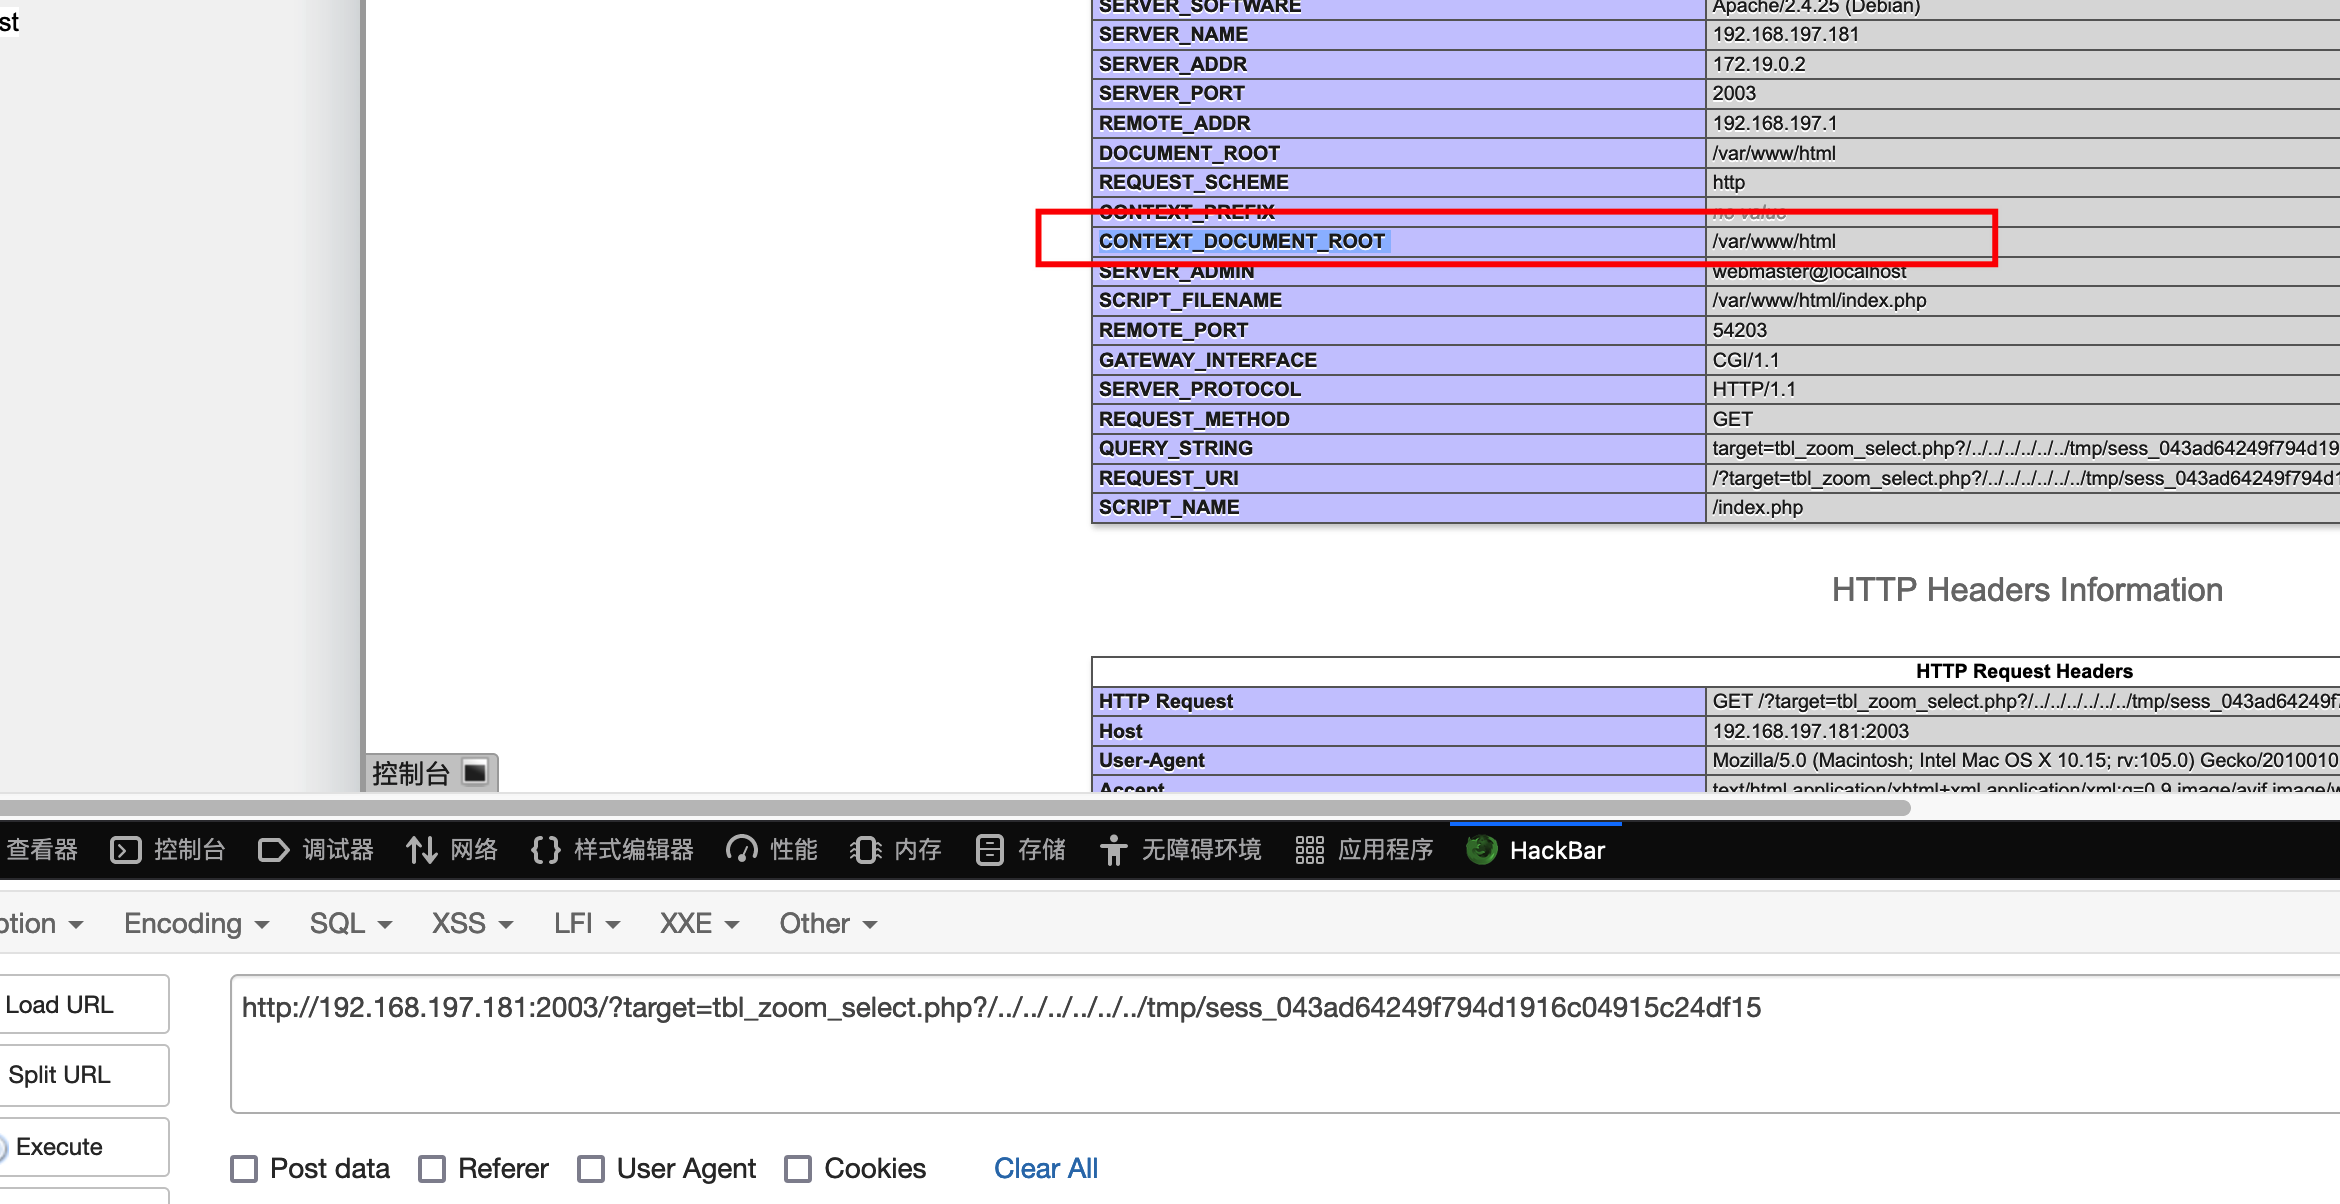Select the SERVER_ADDR value 172.19.0.2

pos(1759,64)
